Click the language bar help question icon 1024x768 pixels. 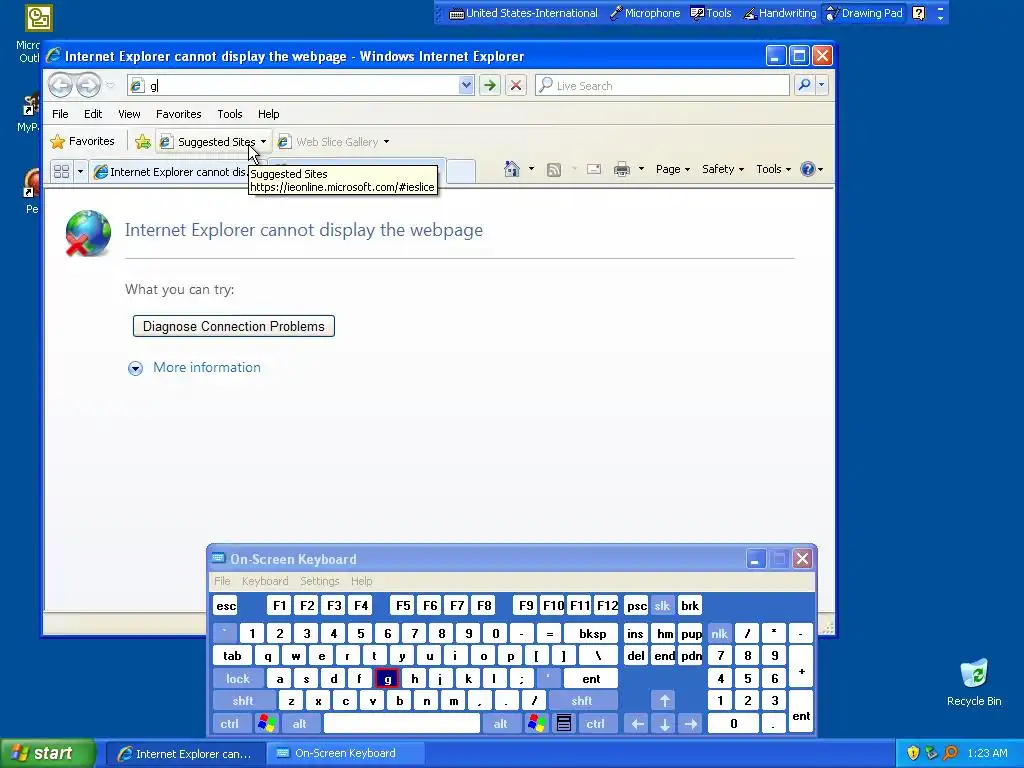pyautogui.click(x=918, y=13)
